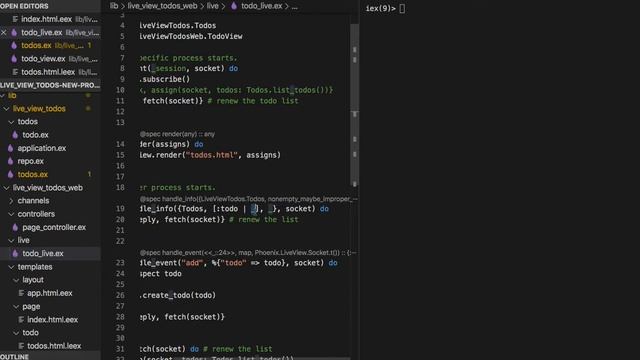Open todo.ex in explorer tree

point(36,135)
